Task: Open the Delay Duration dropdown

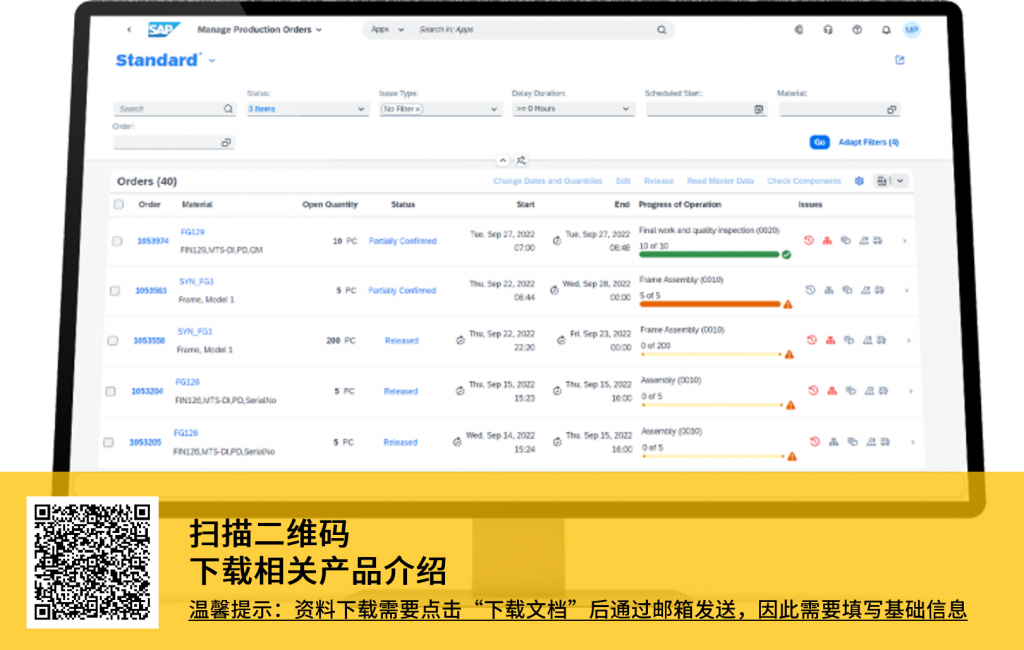Action: 626,109
